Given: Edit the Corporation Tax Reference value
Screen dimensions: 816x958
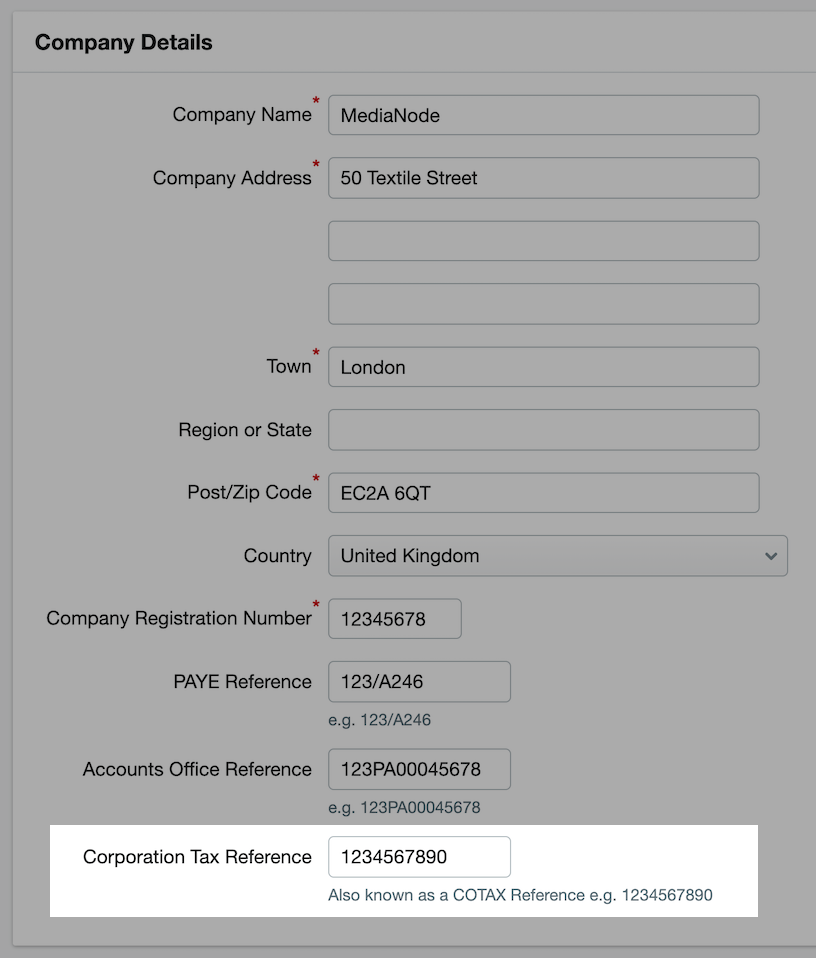Looking at the screenshot, I should (420, 857).
